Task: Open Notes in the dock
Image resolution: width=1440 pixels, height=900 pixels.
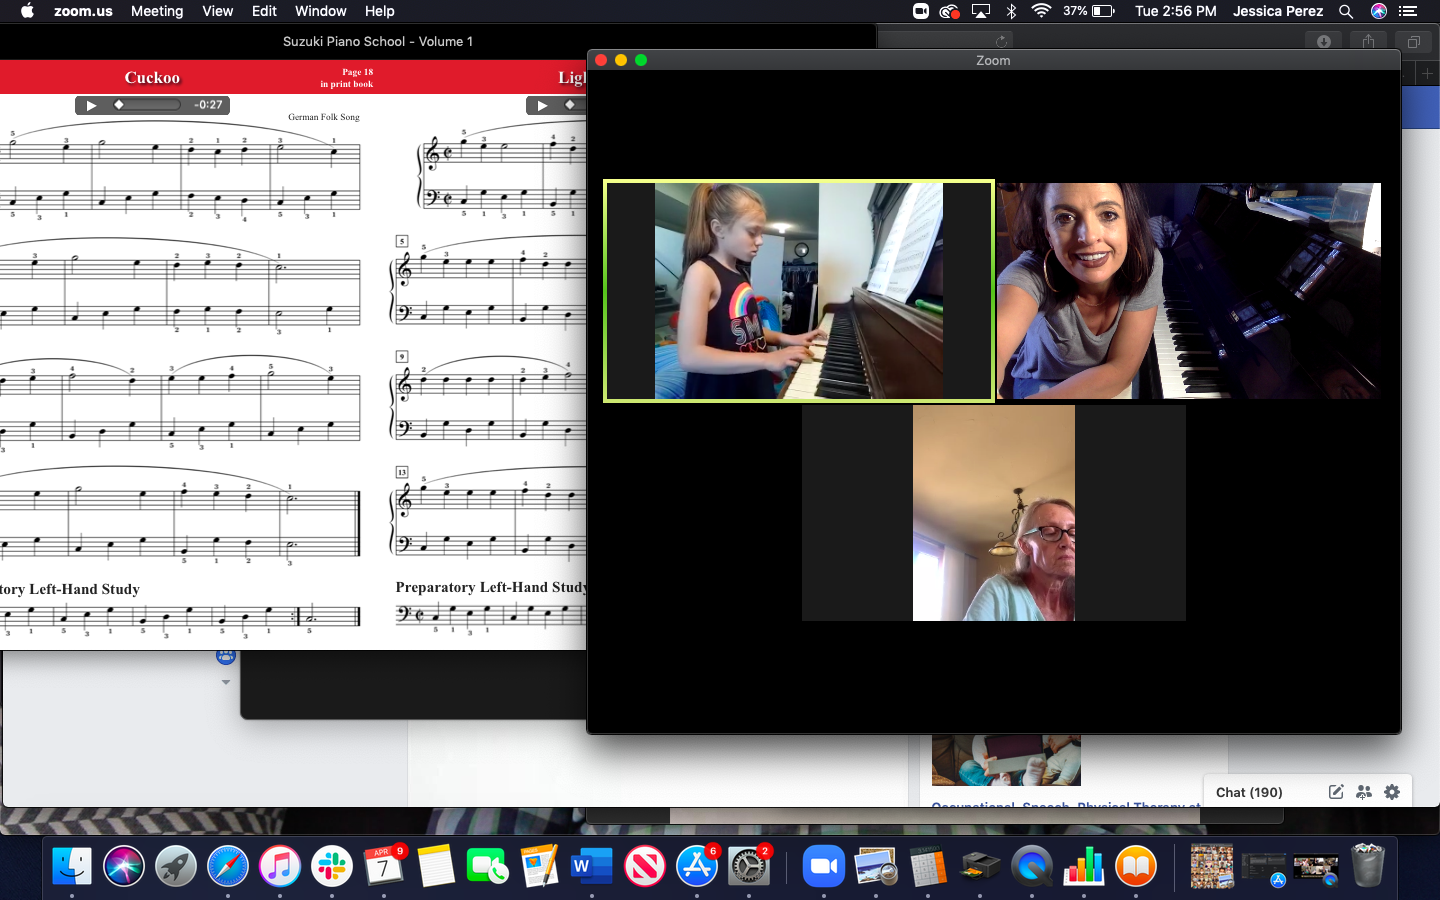Action: click(x=436, y=866)
